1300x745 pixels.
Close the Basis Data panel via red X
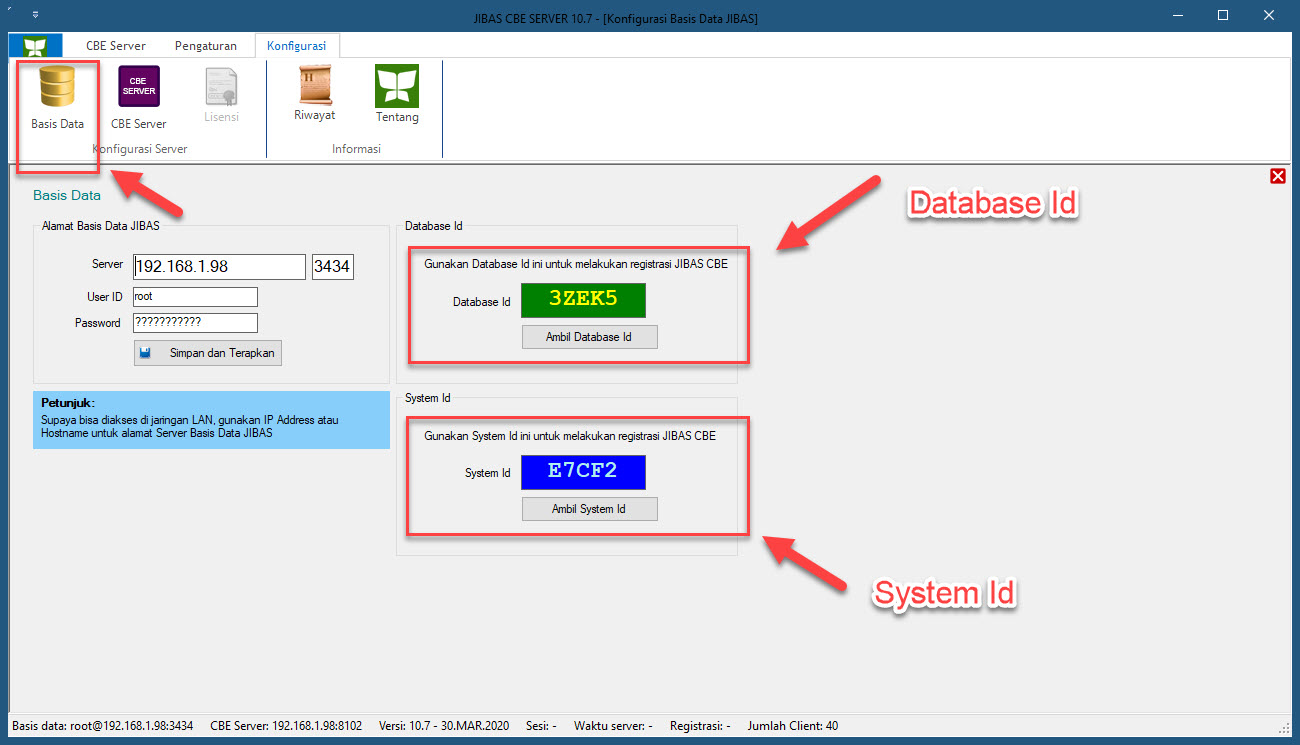pyautogui.click(x=1277, y=175)
